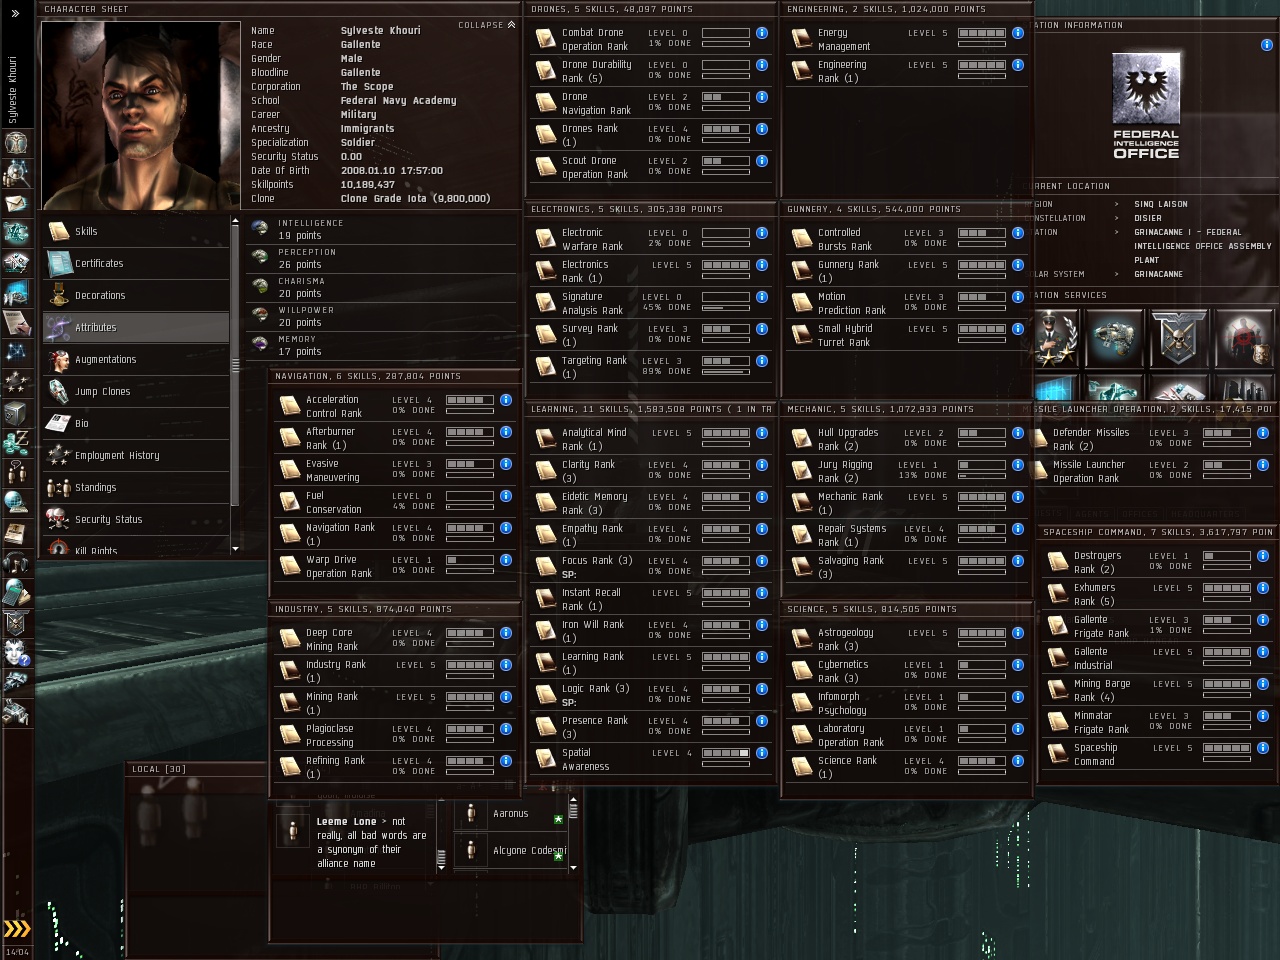
Task: Collapse the Navigation skill group header
Action: [x=396, y=376]
